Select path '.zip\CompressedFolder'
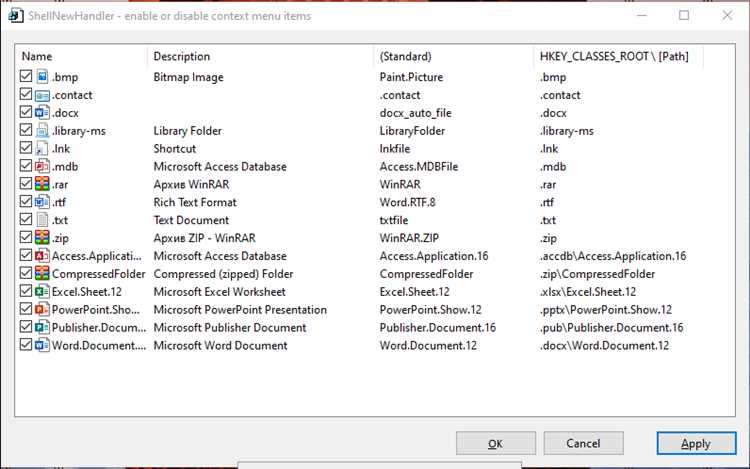 tap(597, 274)
